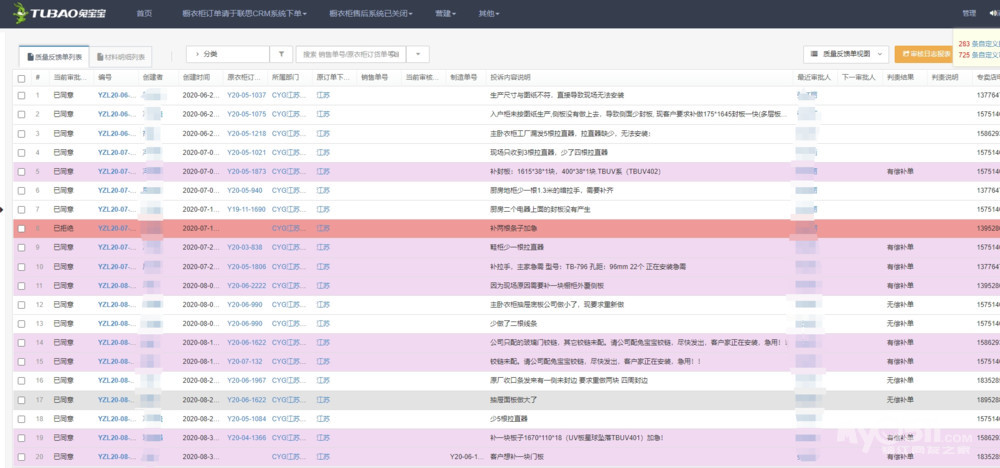Sort by the 创建时间 column header
1000x468 pixels.
tap(197, 77)
